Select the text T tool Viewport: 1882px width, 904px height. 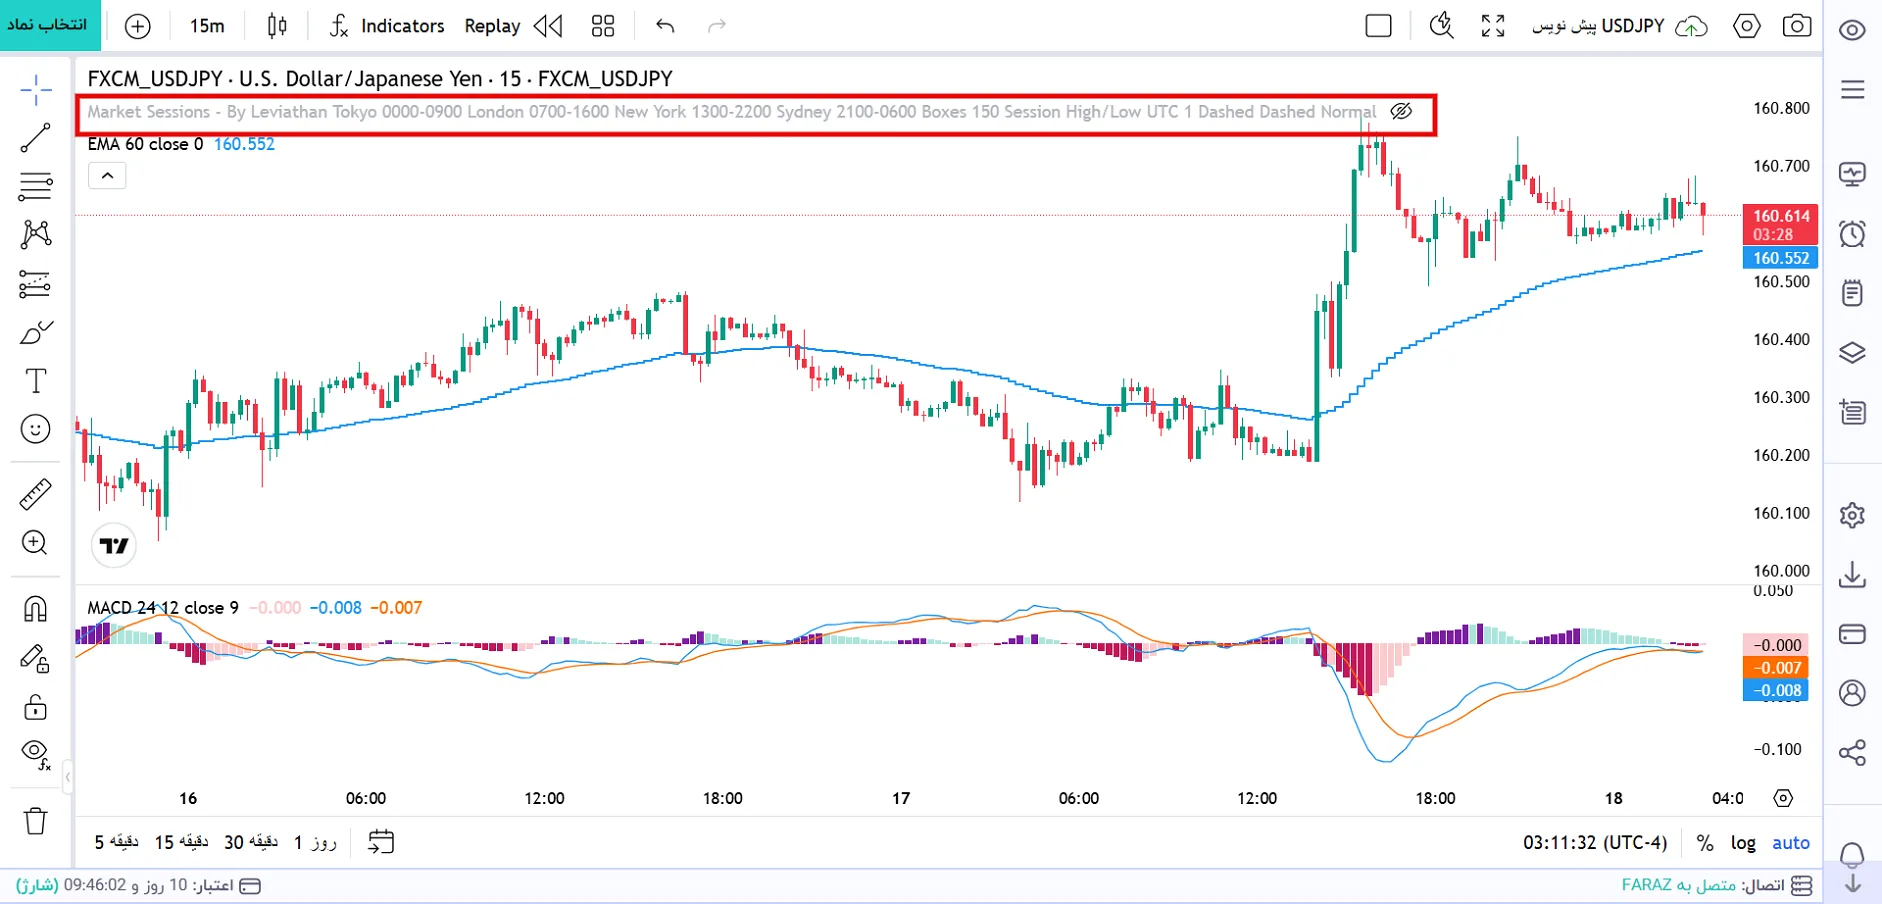coord(36,381)
